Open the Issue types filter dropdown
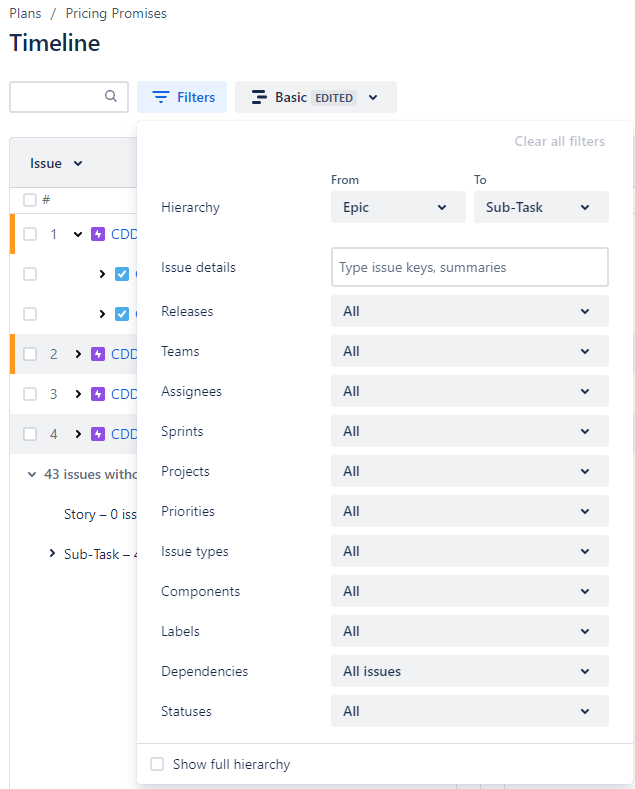This screenshot has width=635, height=789. coord(469,551)
